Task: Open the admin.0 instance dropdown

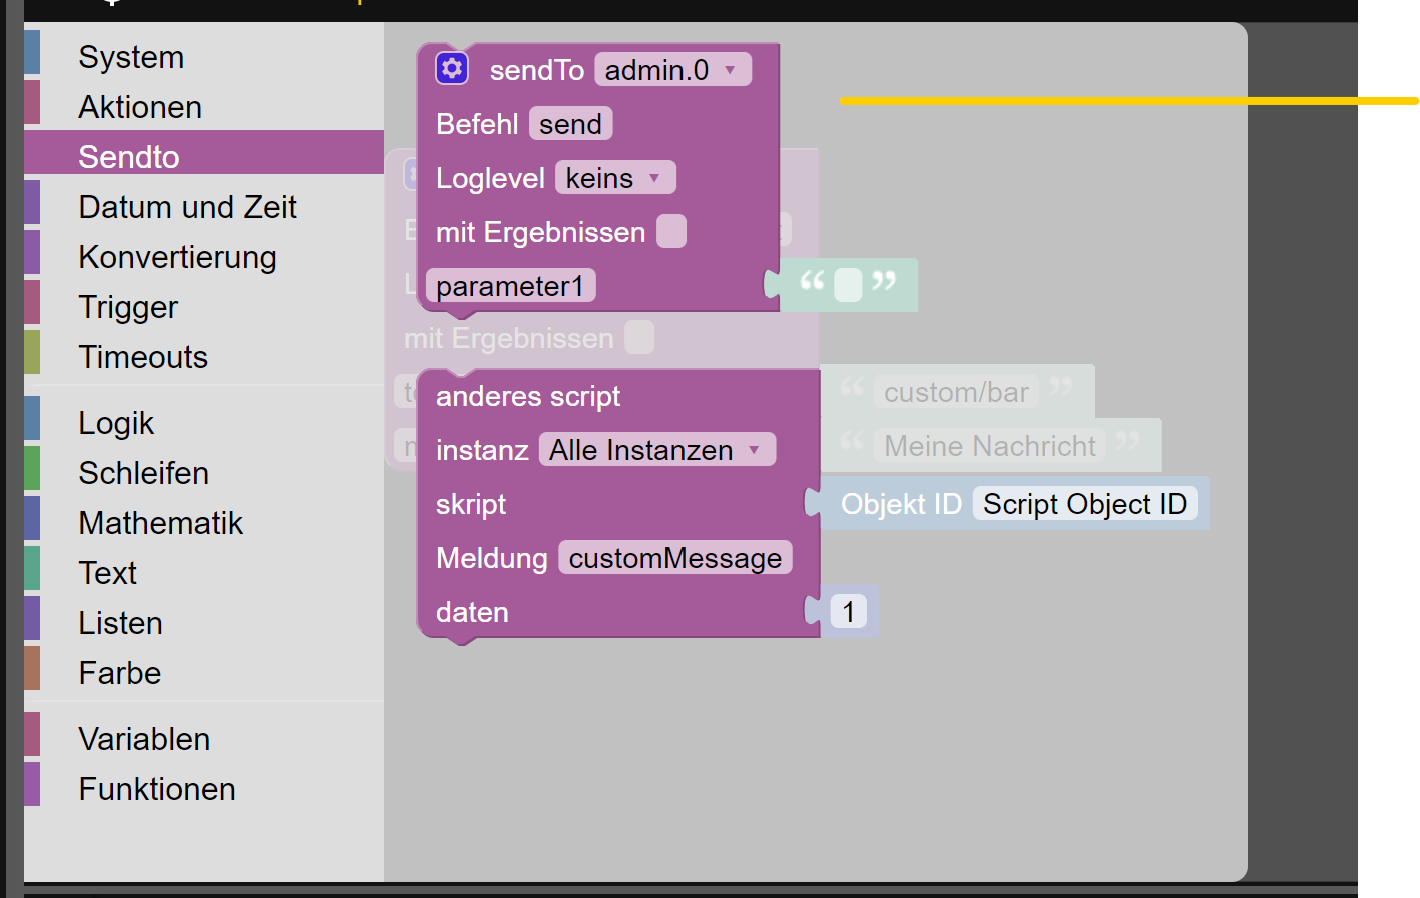Action: (672, 70)
